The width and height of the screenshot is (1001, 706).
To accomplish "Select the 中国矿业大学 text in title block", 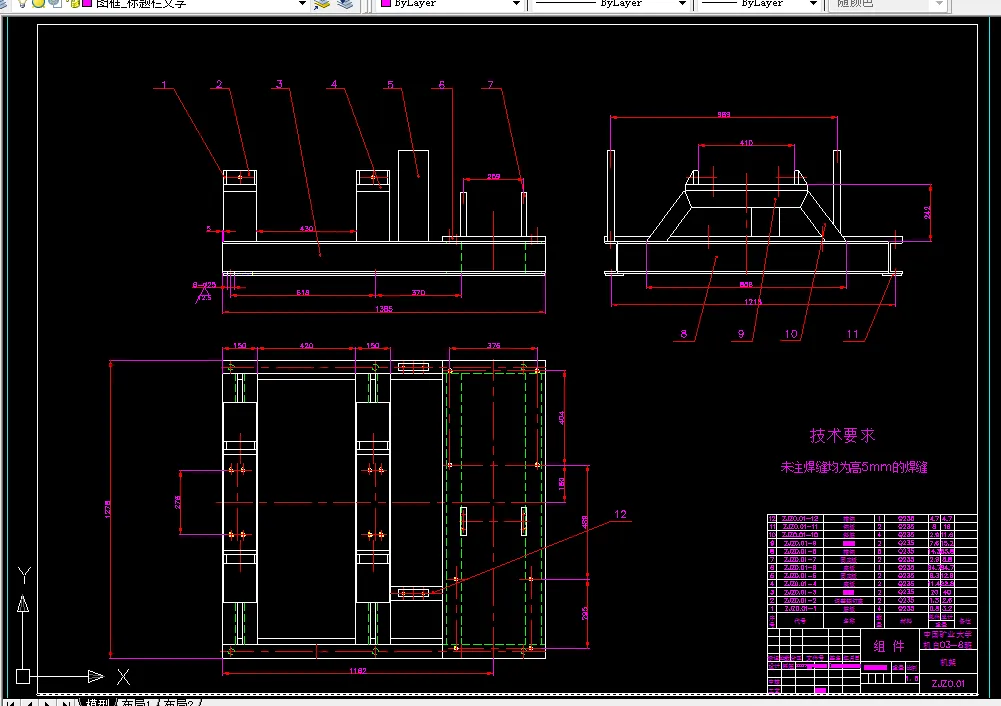I will click(948, 635).
